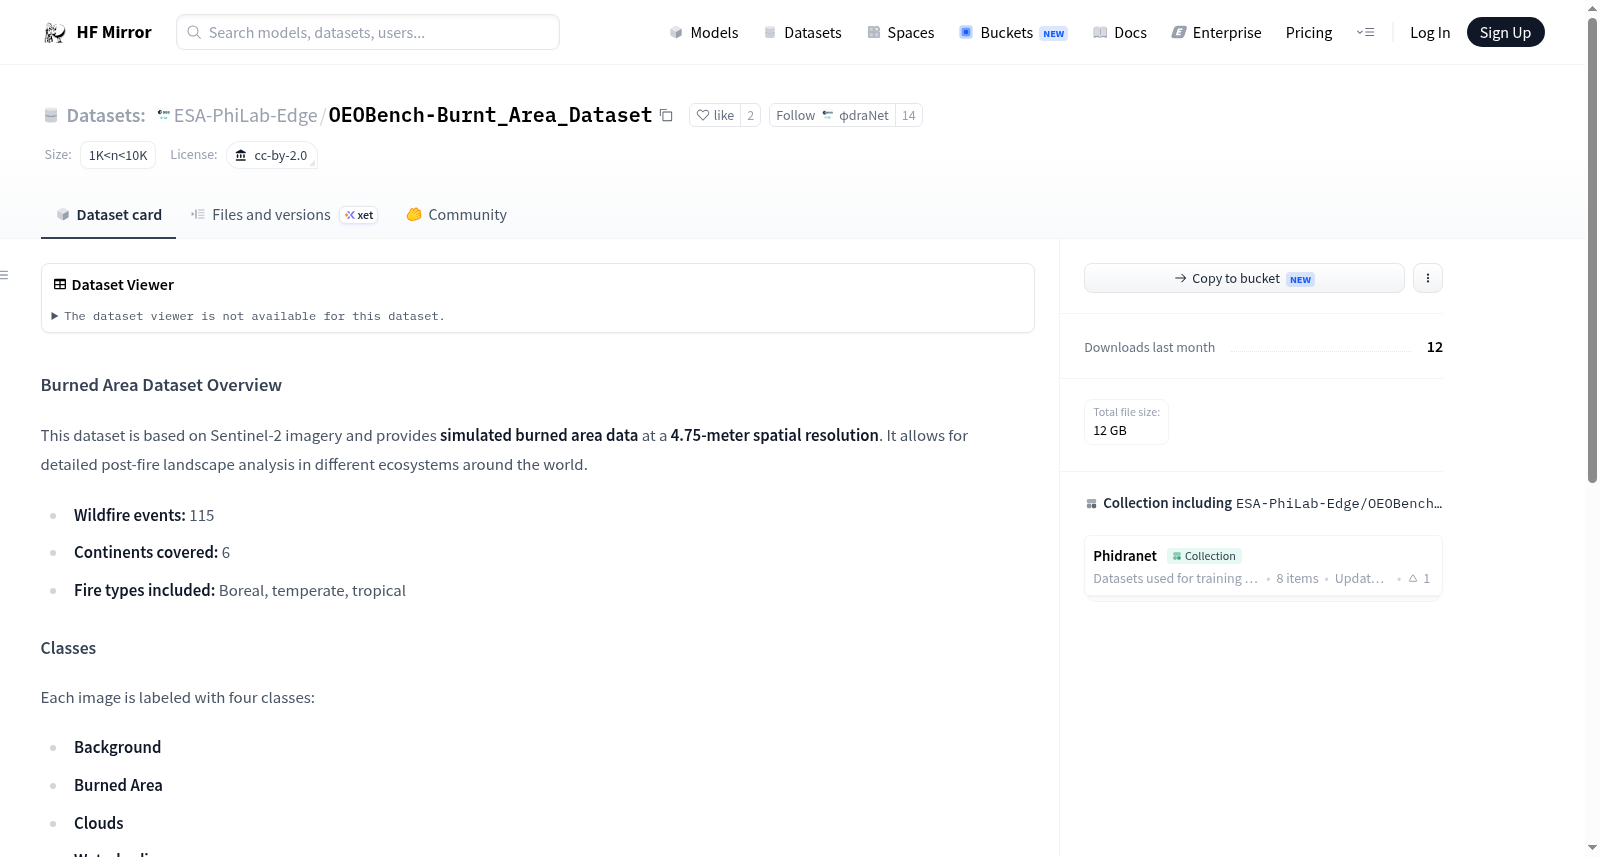Click the Total file size 12 GB
Image resolution: width=1600 pixels, height=857 pixels.
(1127, 422)
